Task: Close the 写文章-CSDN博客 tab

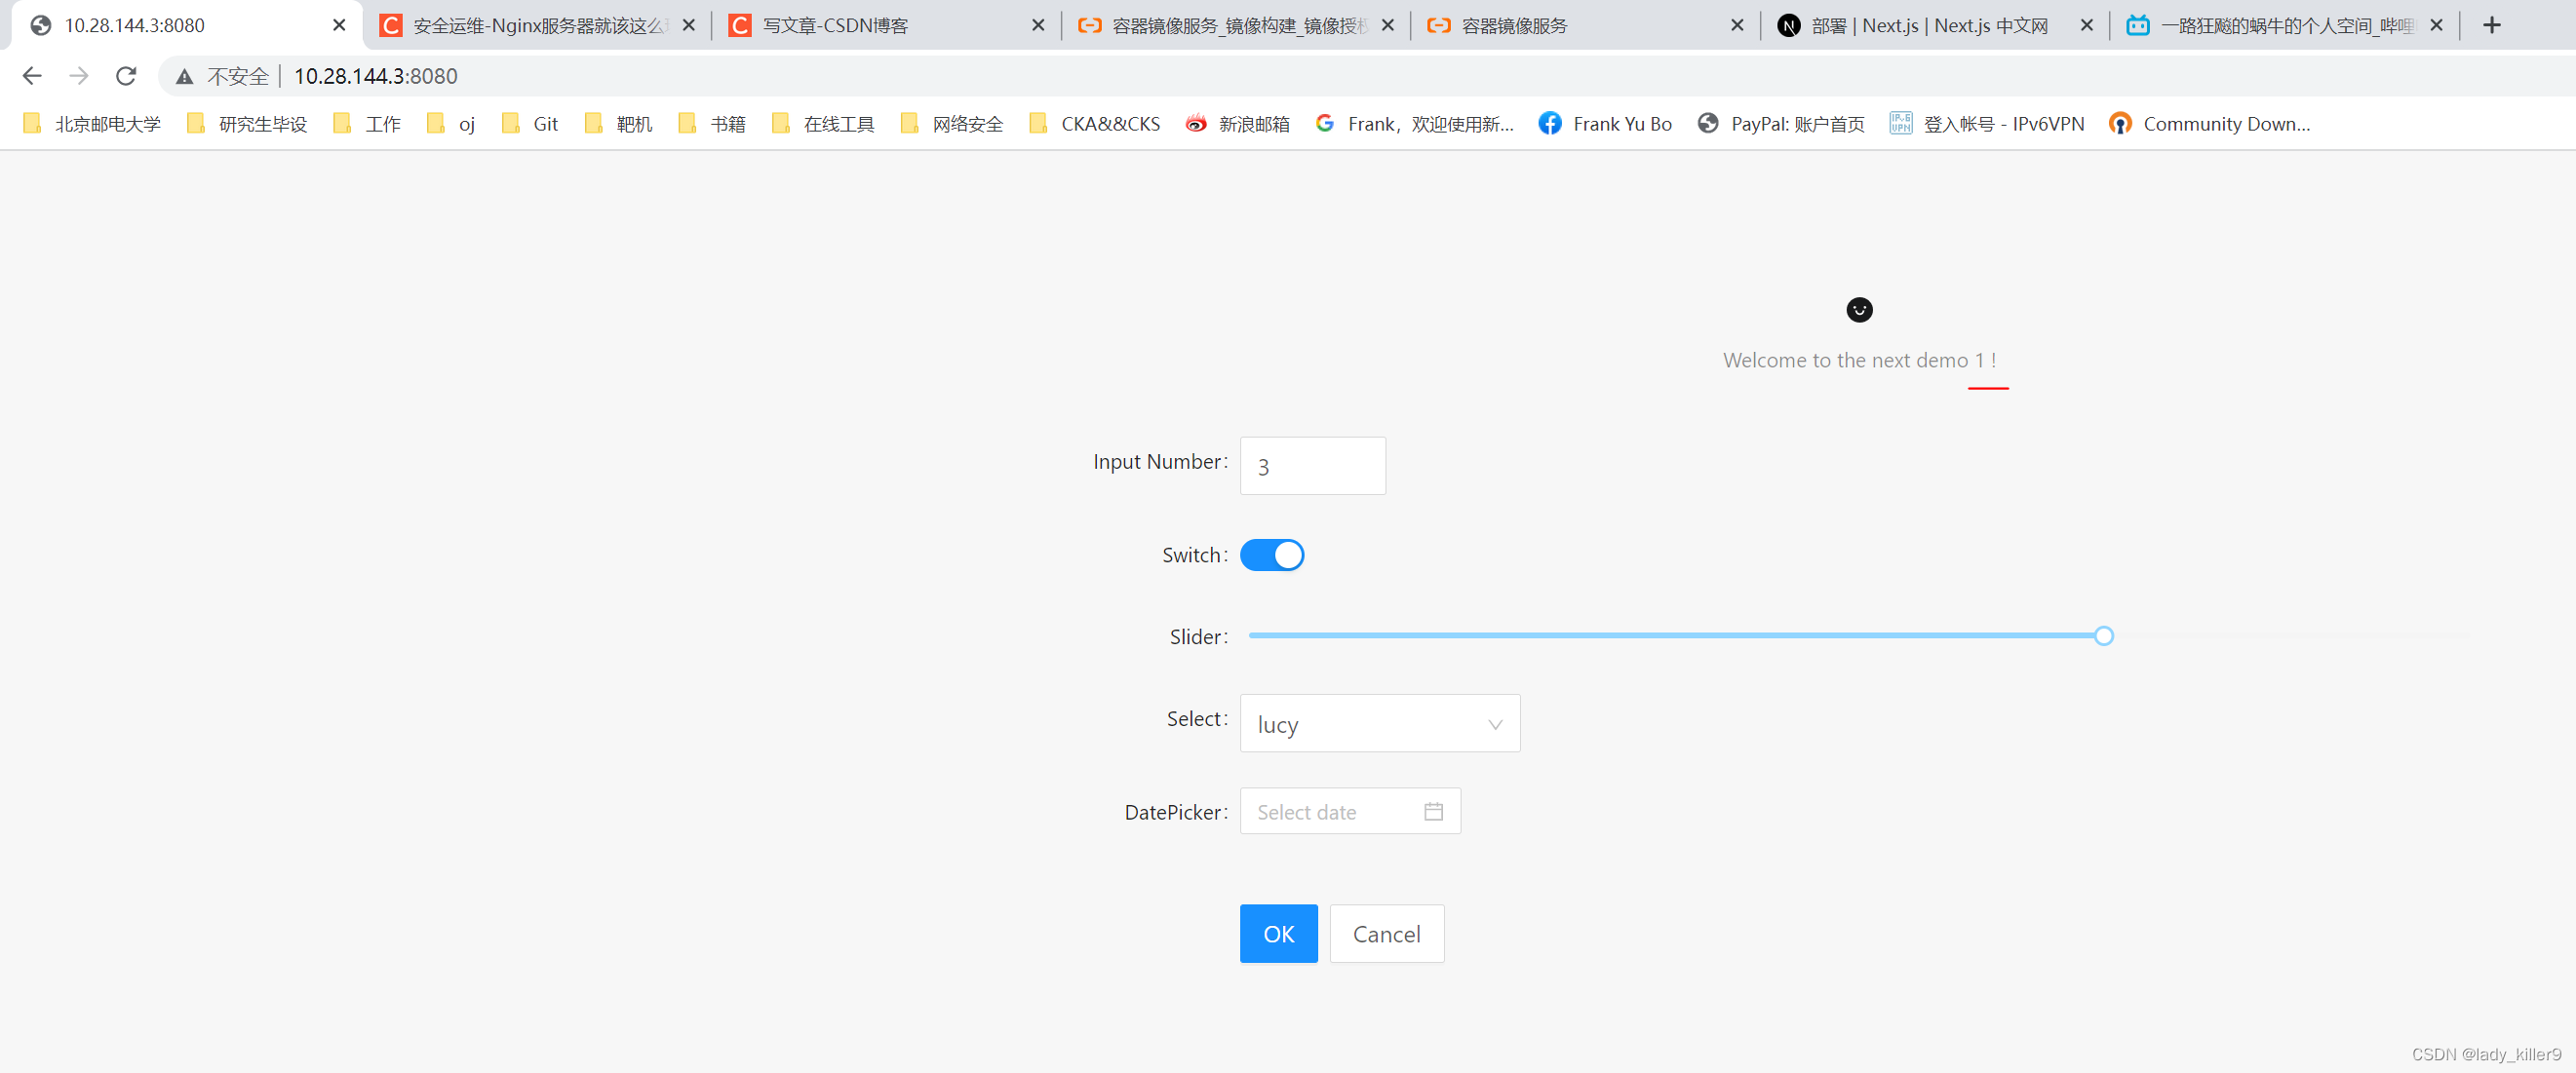Action: coord(1038,25)
